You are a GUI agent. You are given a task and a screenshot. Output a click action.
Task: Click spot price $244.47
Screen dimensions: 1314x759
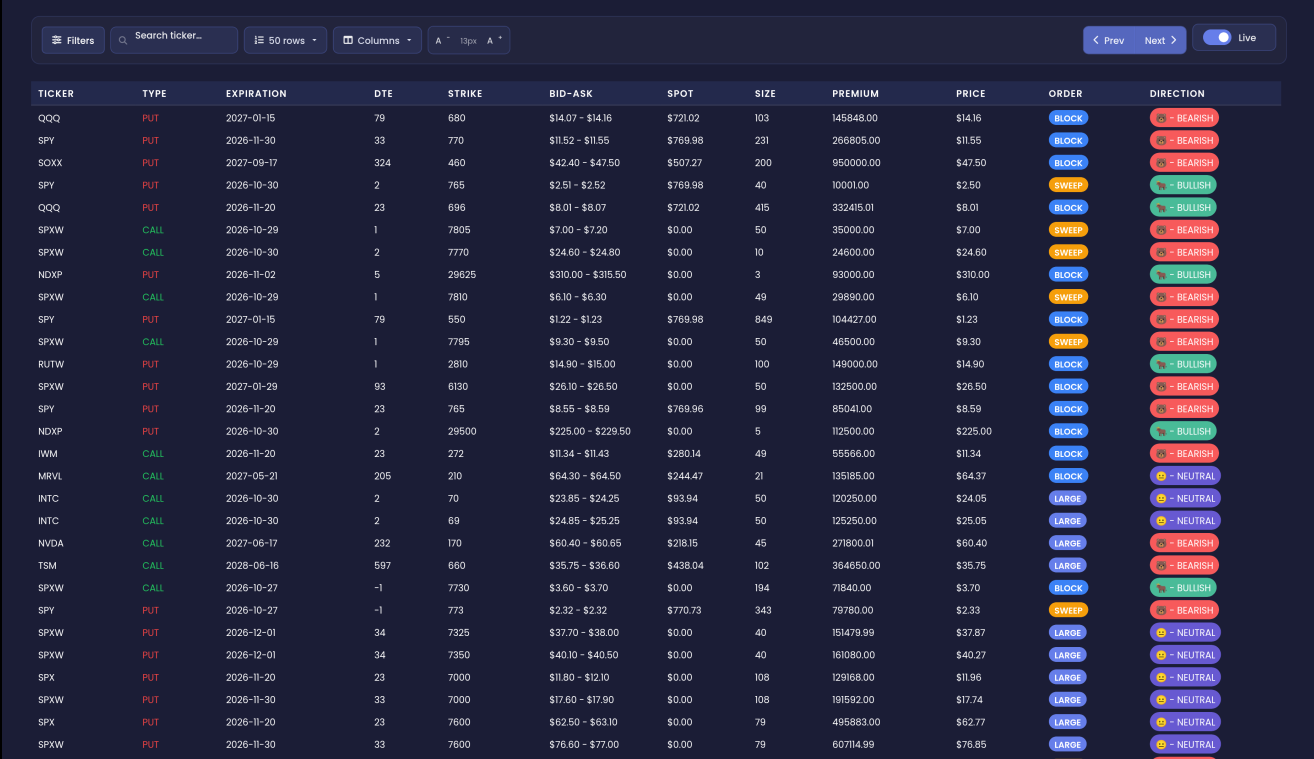tap(685, 476)
